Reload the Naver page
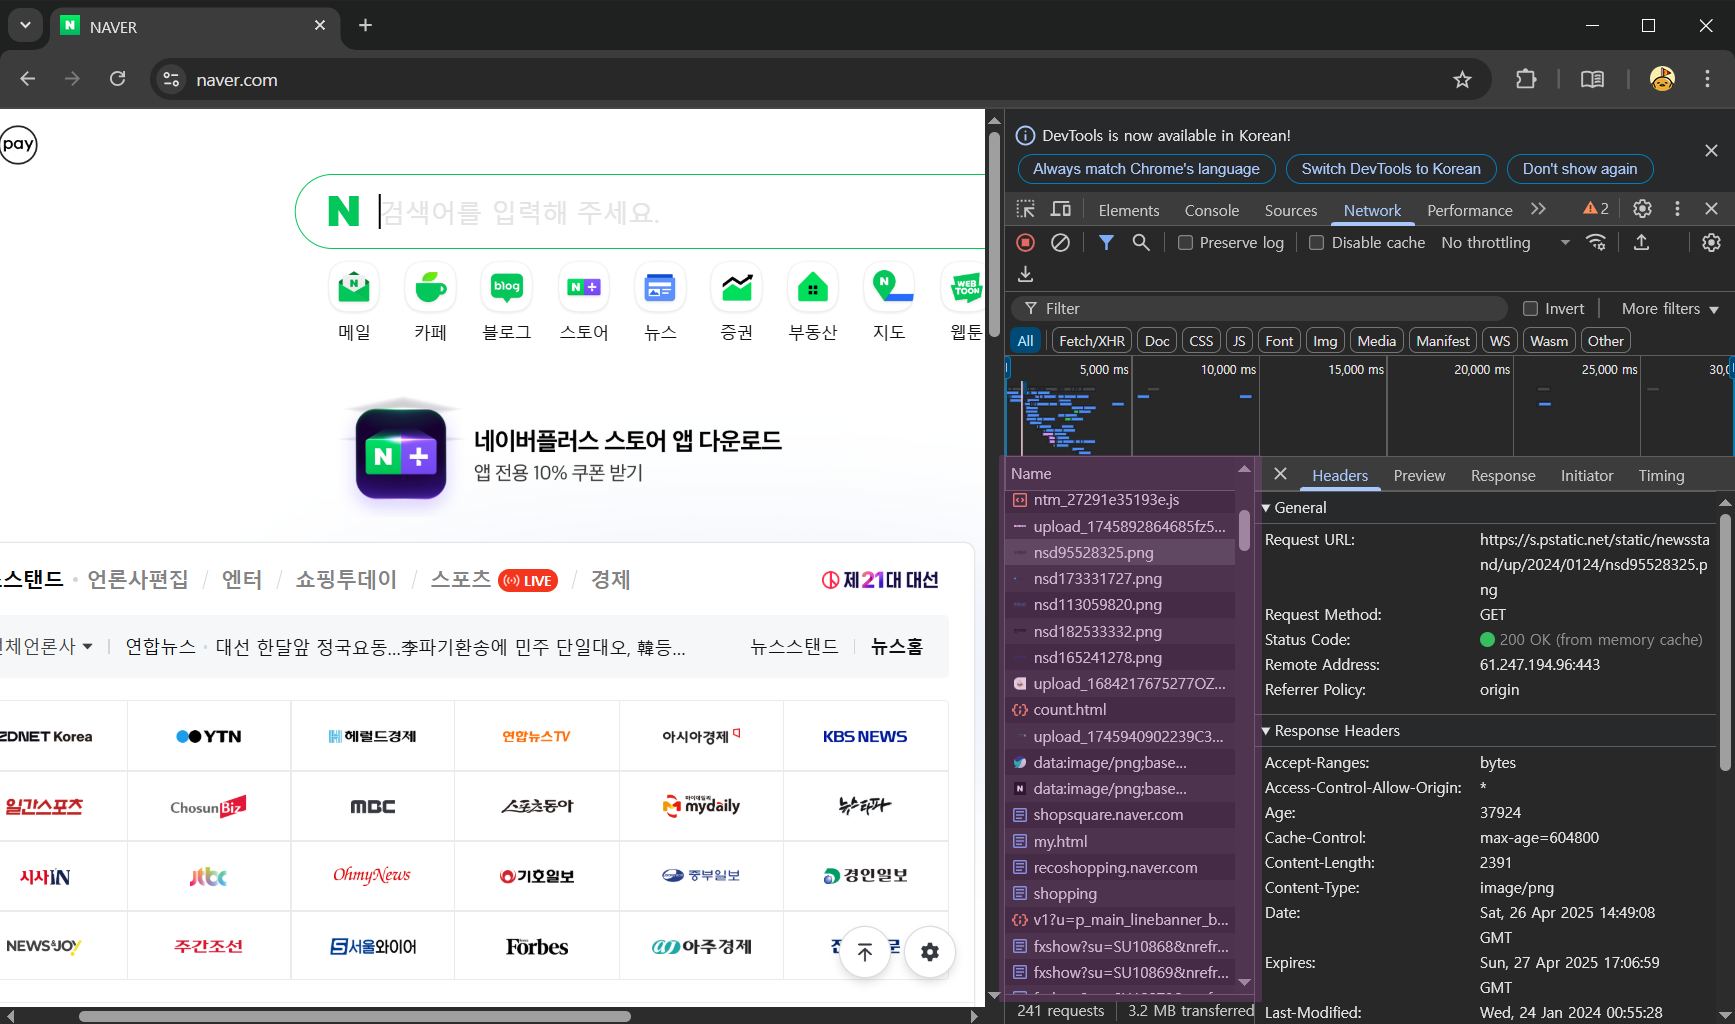Screen dimensions: 1735x1024 tap(117, 79)
